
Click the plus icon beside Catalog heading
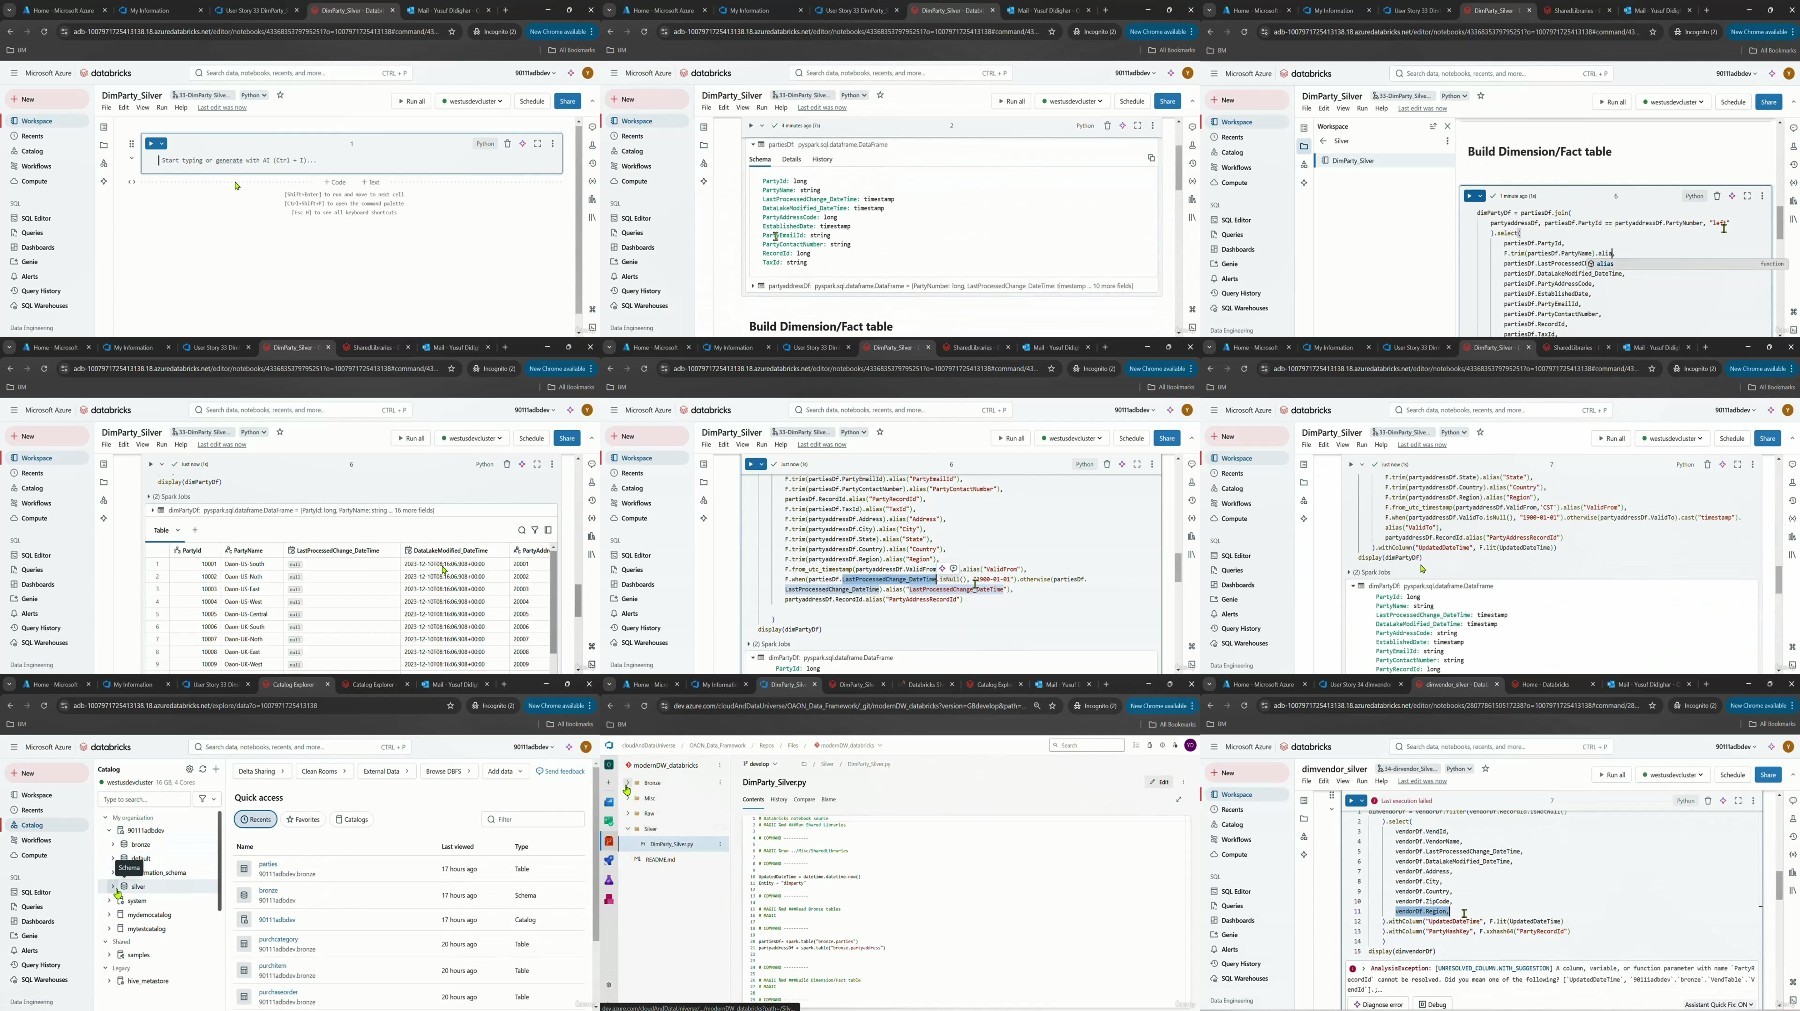[216, 769]
